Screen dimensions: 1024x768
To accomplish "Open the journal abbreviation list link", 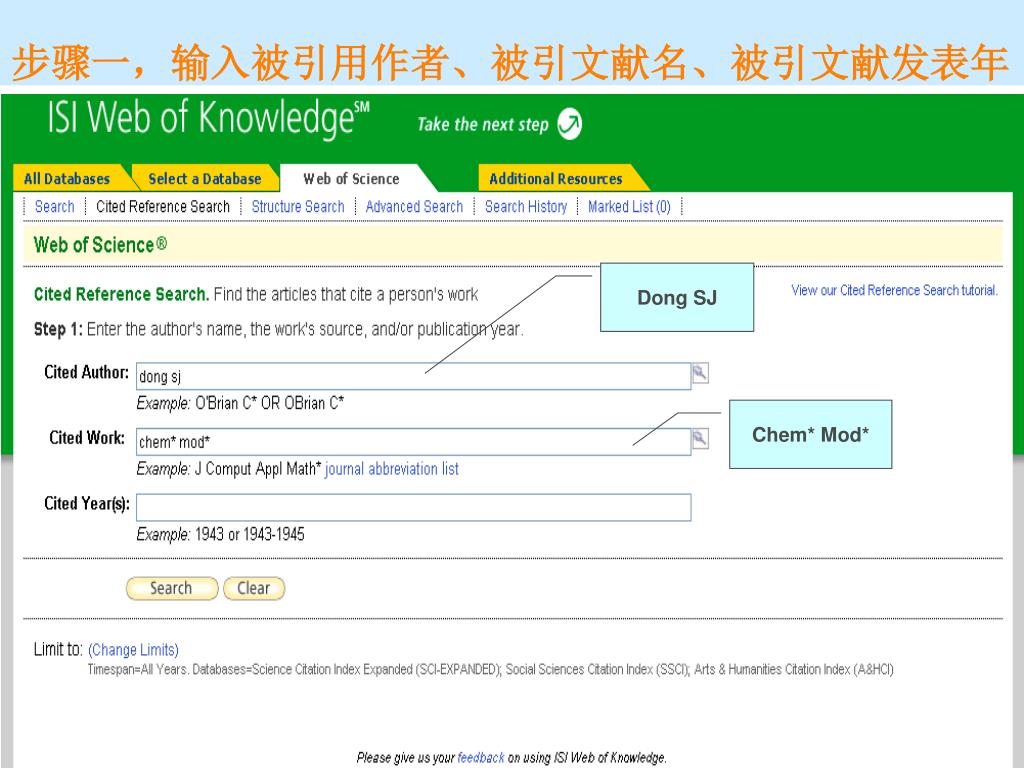I will coord(392,469).
